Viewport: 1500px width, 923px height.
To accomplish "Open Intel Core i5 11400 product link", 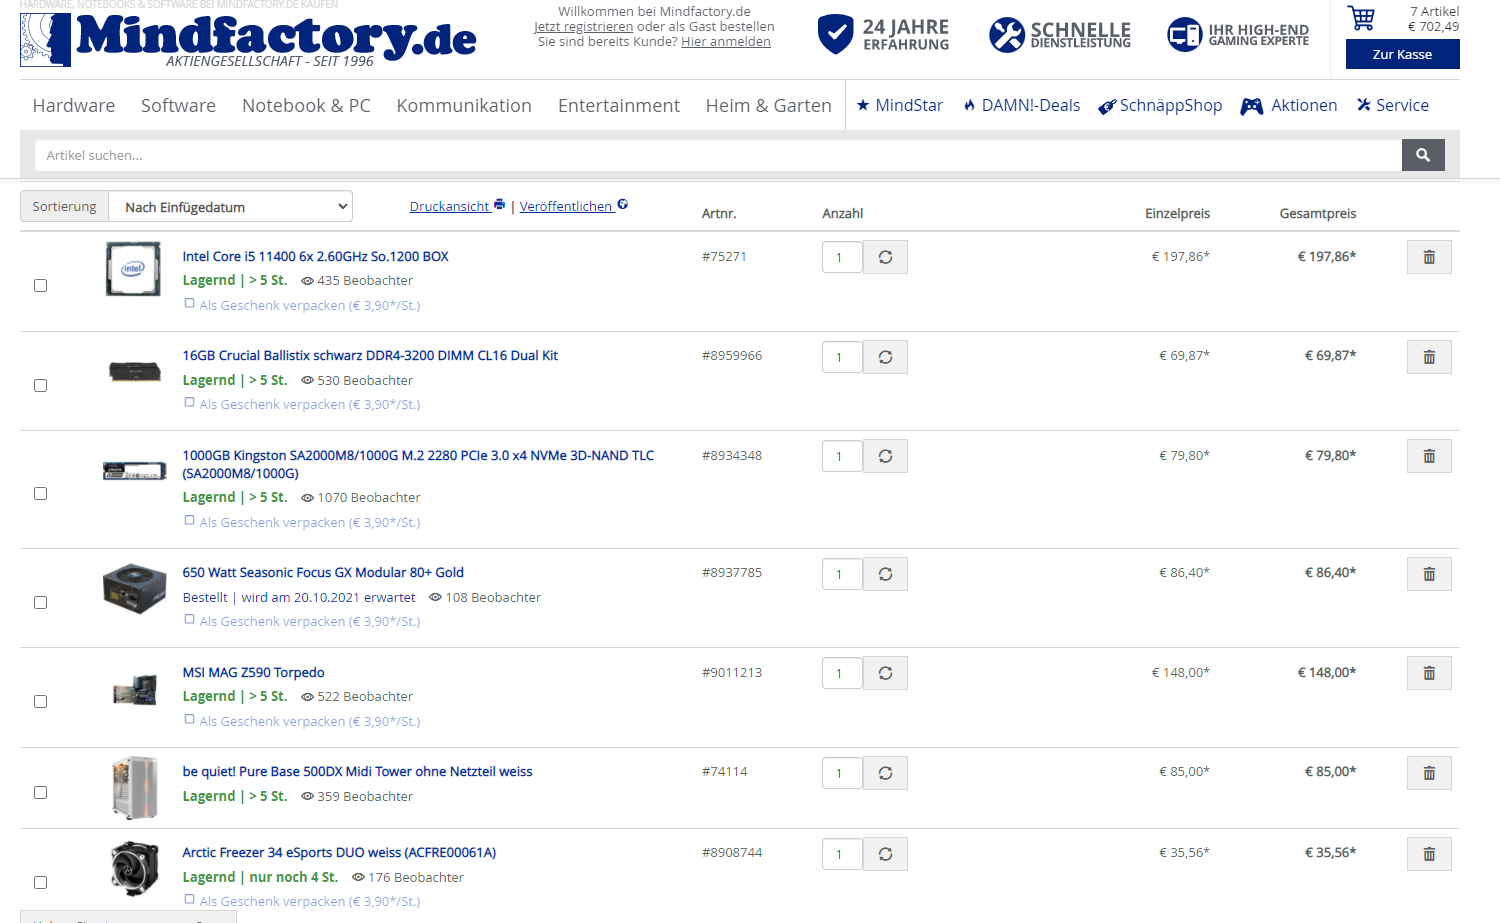I will coord(315,256).
